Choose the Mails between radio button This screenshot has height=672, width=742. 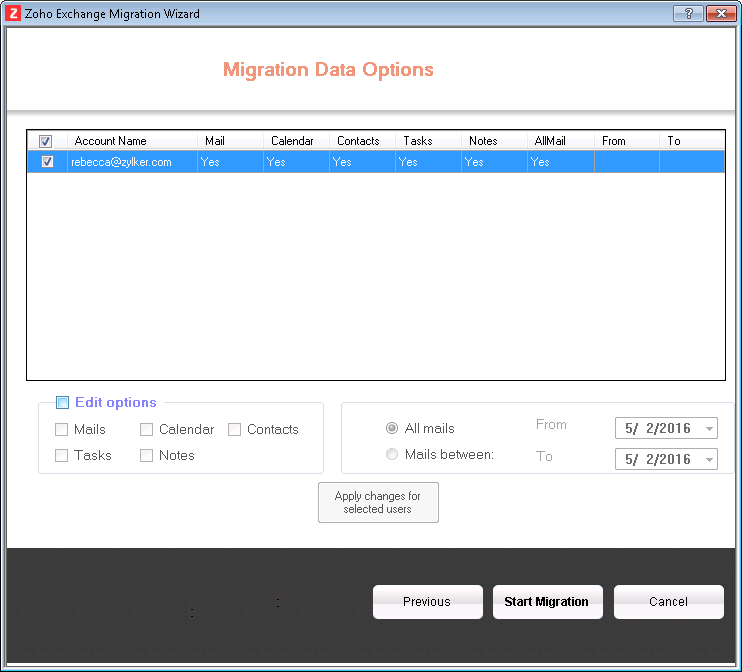pos(392,455)
